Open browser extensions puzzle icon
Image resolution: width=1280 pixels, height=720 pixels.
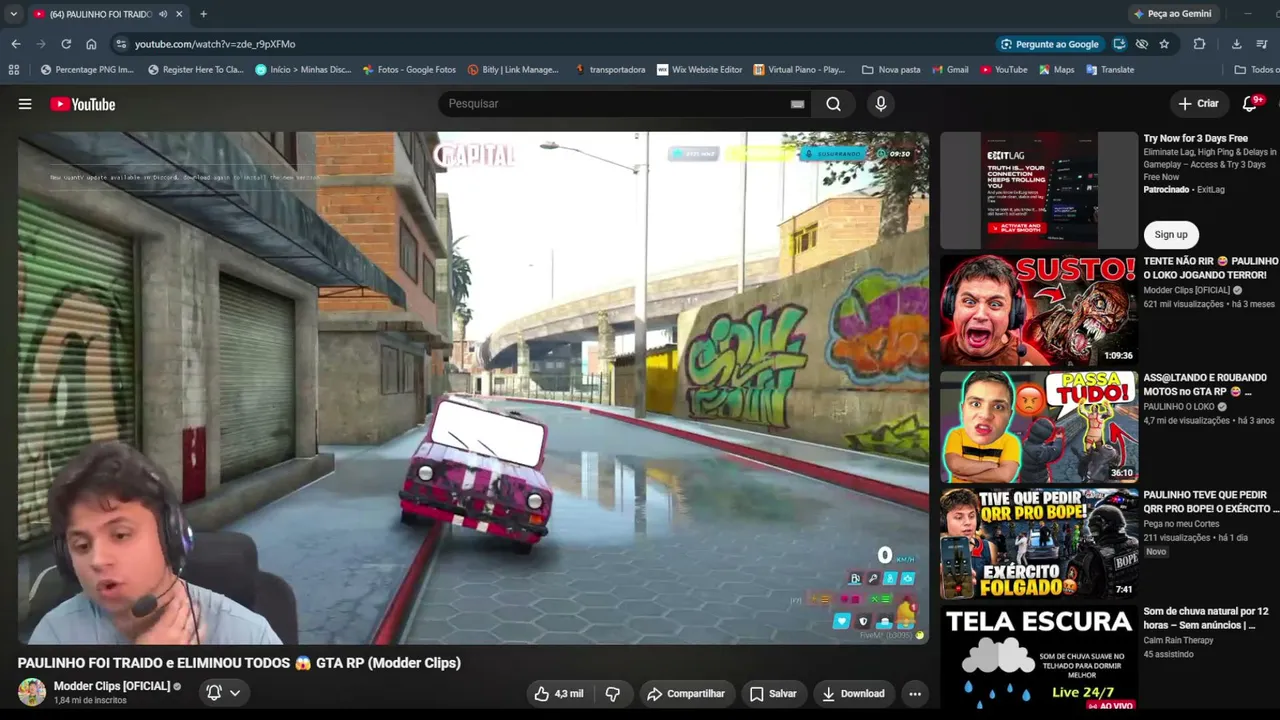tap(1199, 44)
